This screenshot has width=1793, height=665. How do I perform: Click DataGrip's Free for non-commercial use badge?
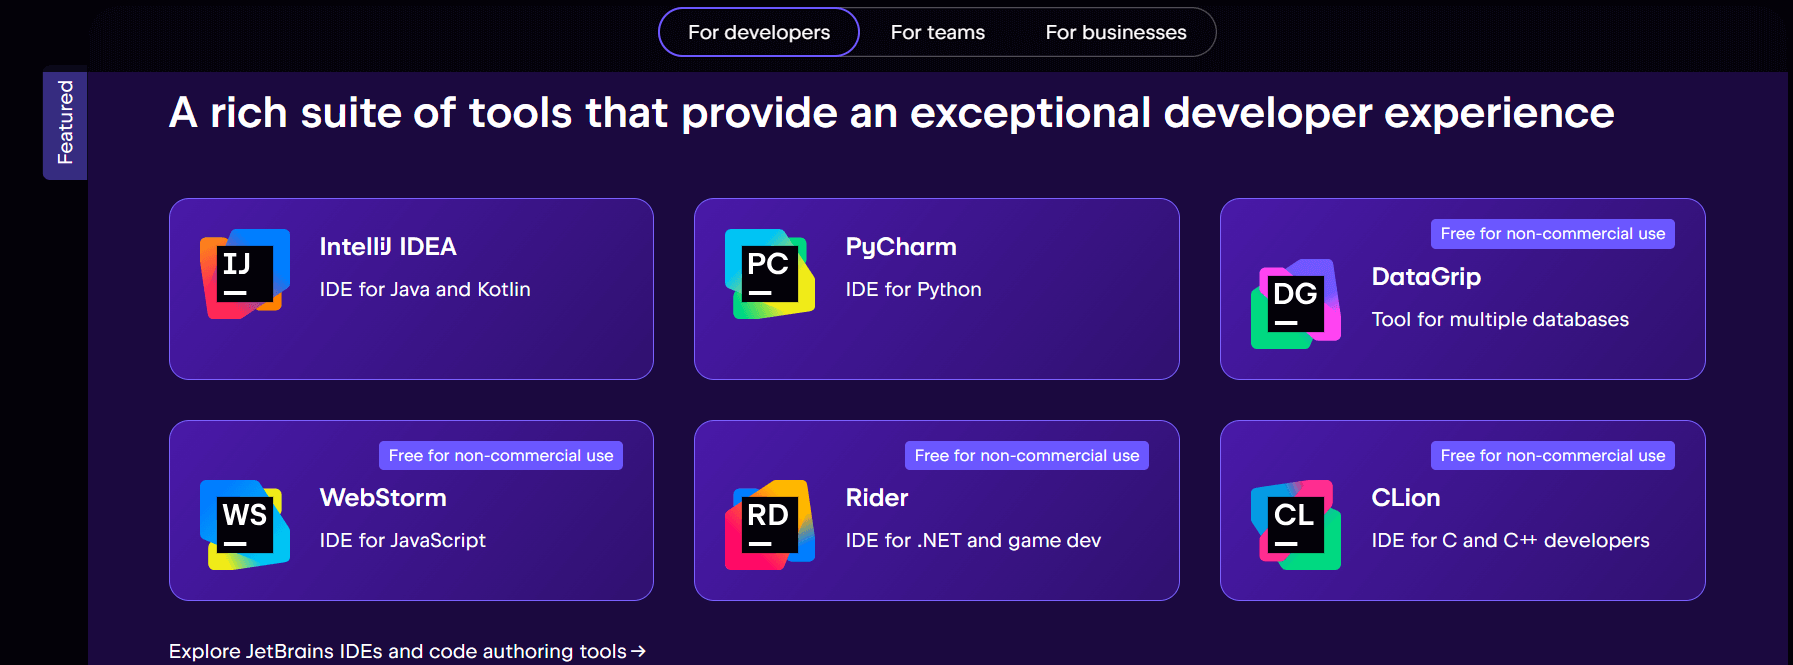pyautogui.click(x=1553, y=234)
